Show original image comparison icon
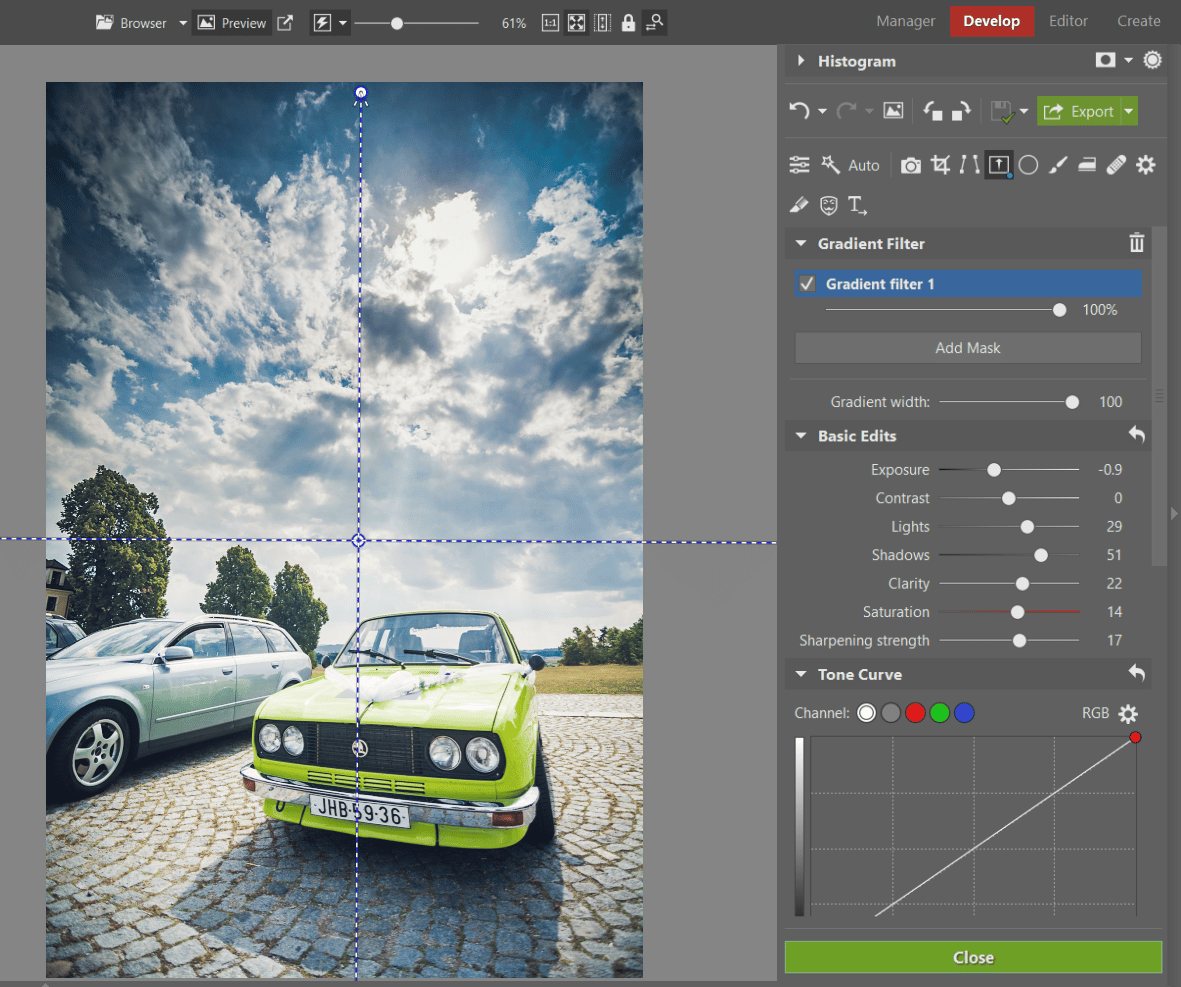 (893, 111)
